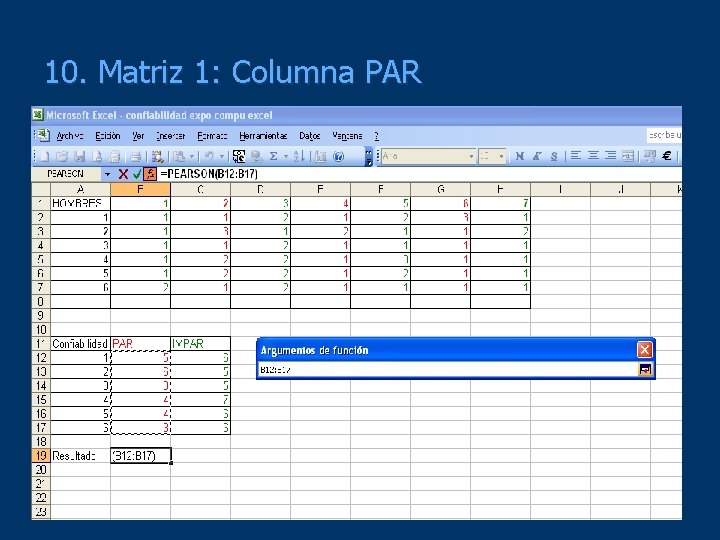Image resolution: width=720 pixels, height=540 pixels.
Task: Center text in the toolbar
Action: point(593,156)
